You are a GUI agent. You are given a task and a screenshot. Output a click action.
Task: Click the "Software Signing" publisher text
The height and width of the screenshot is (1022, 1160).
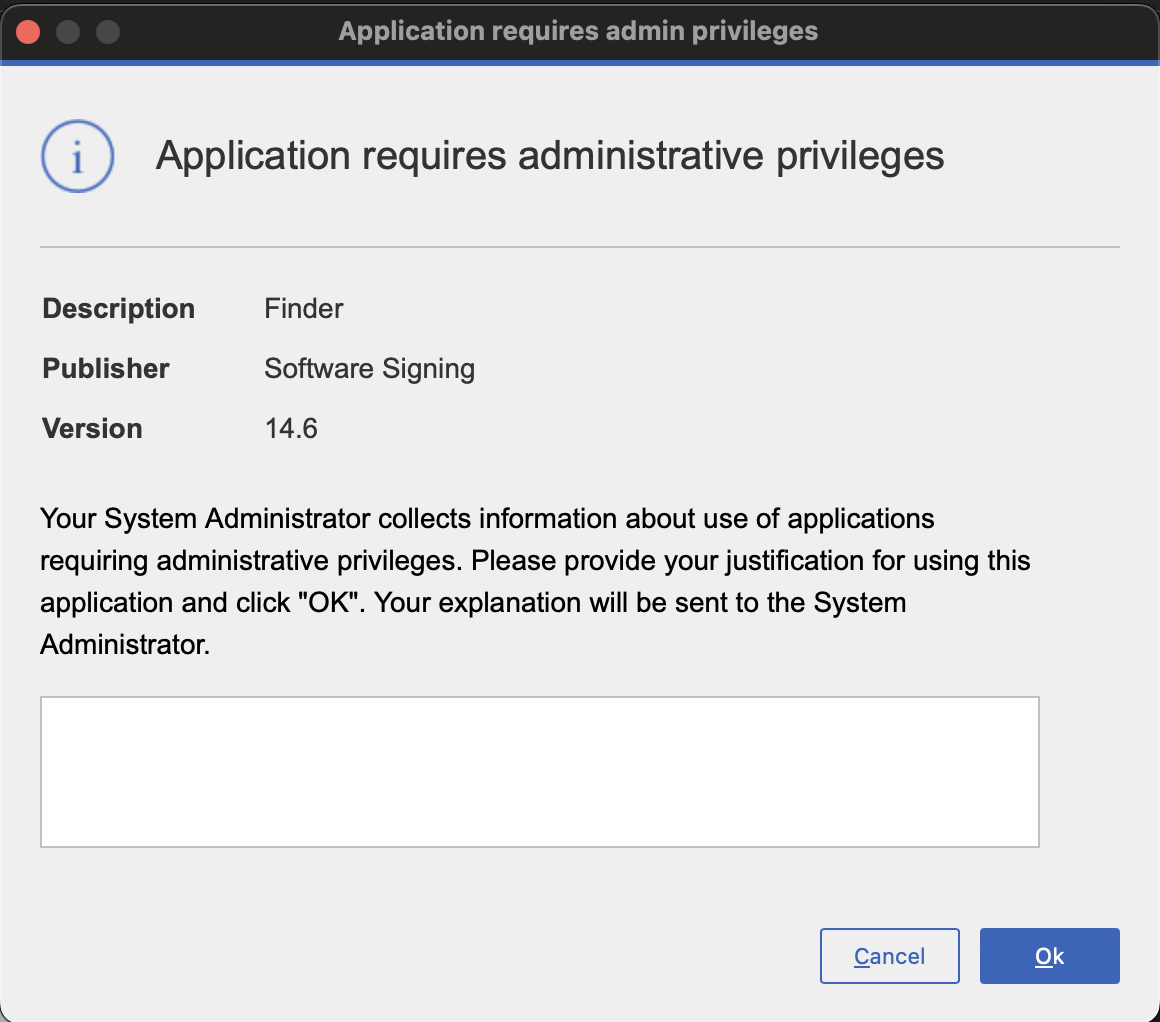pyautogui.click(x=369, y=369)
